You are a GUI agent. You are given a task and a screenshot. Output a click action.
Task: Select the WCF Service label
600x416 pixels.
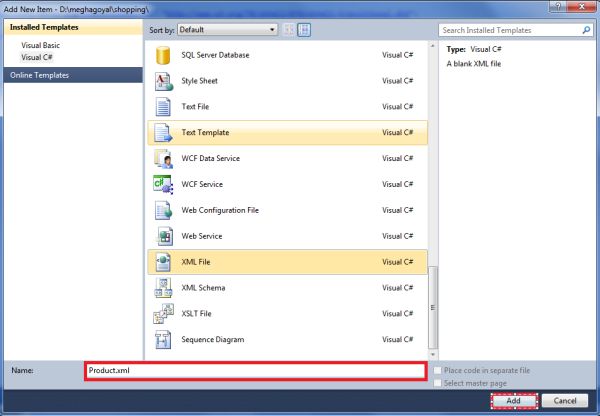202,184
